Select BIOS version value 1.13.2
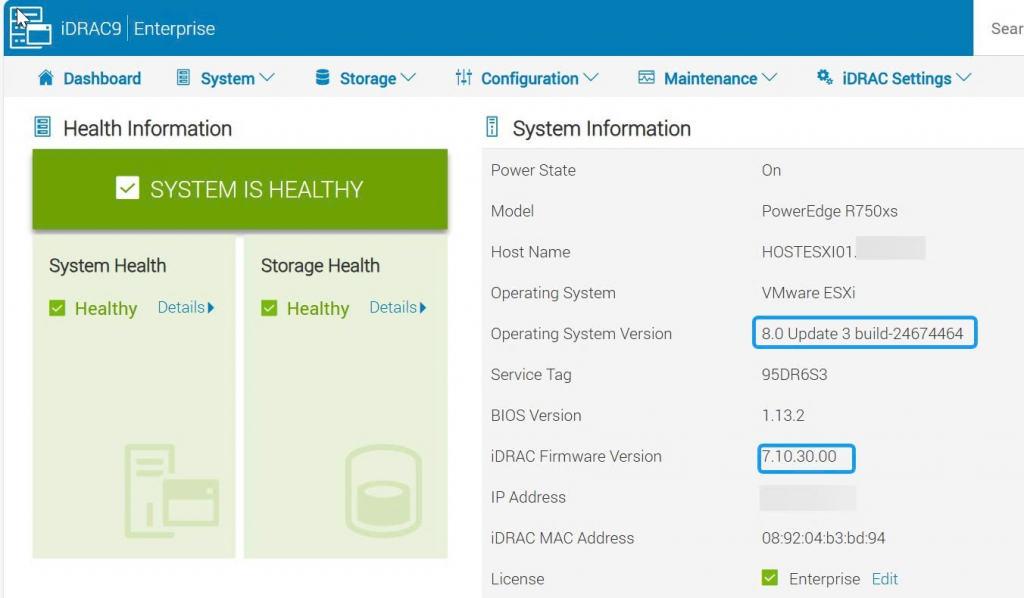The height and width of the screenshot is (598, 1024). pos(783,415)
